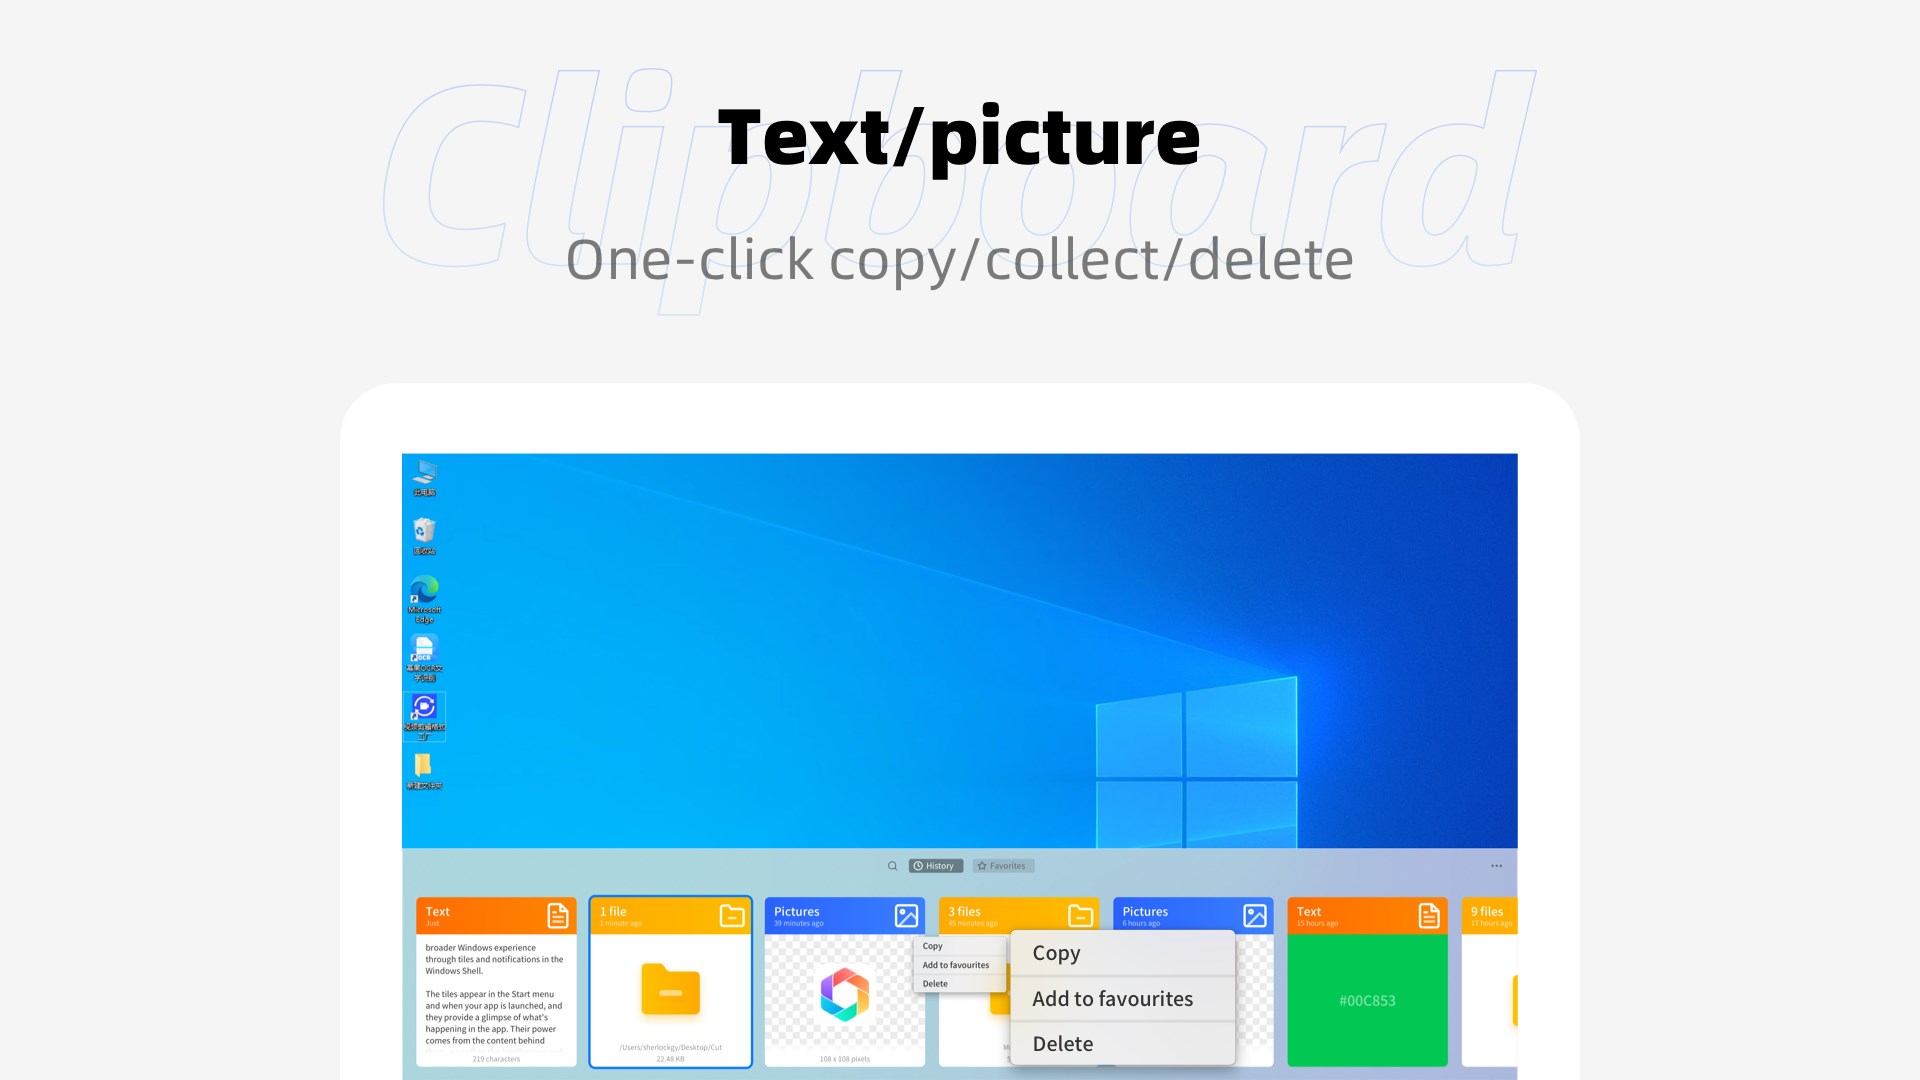Click image icon on 39-minutes-ago Pictures card
The height and width of the screenshot is (1080, 1920).
pyautogui.click(x=906, y=915)
